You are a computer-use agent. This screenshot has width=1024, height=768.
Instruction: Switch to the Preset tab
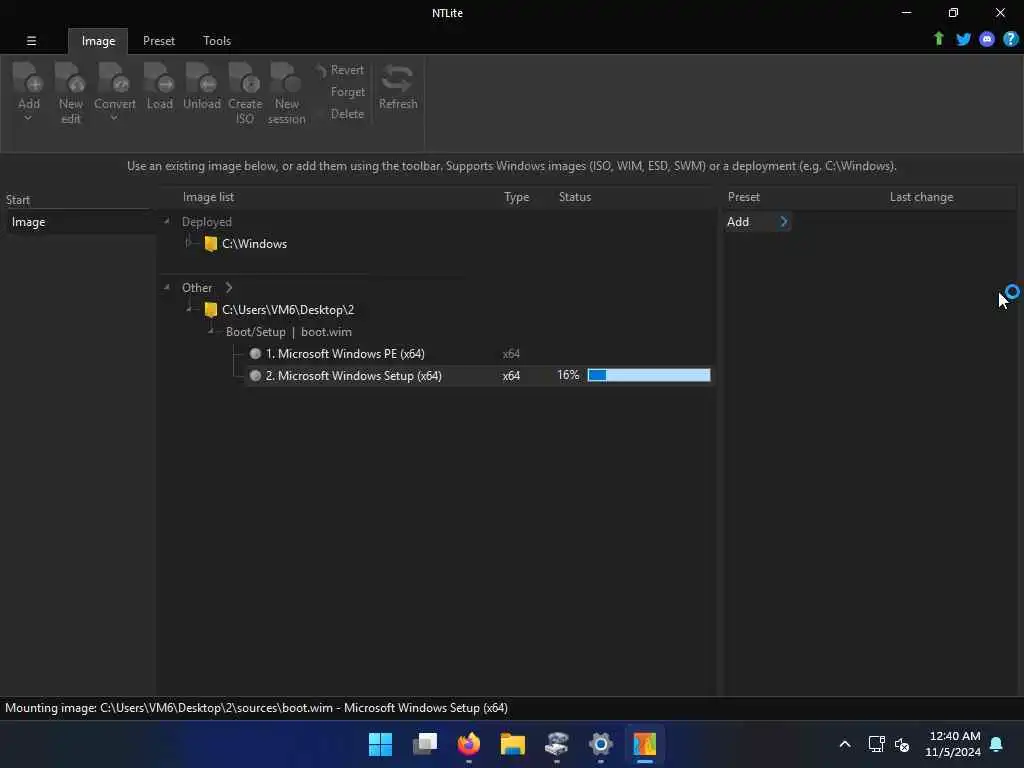159,40
